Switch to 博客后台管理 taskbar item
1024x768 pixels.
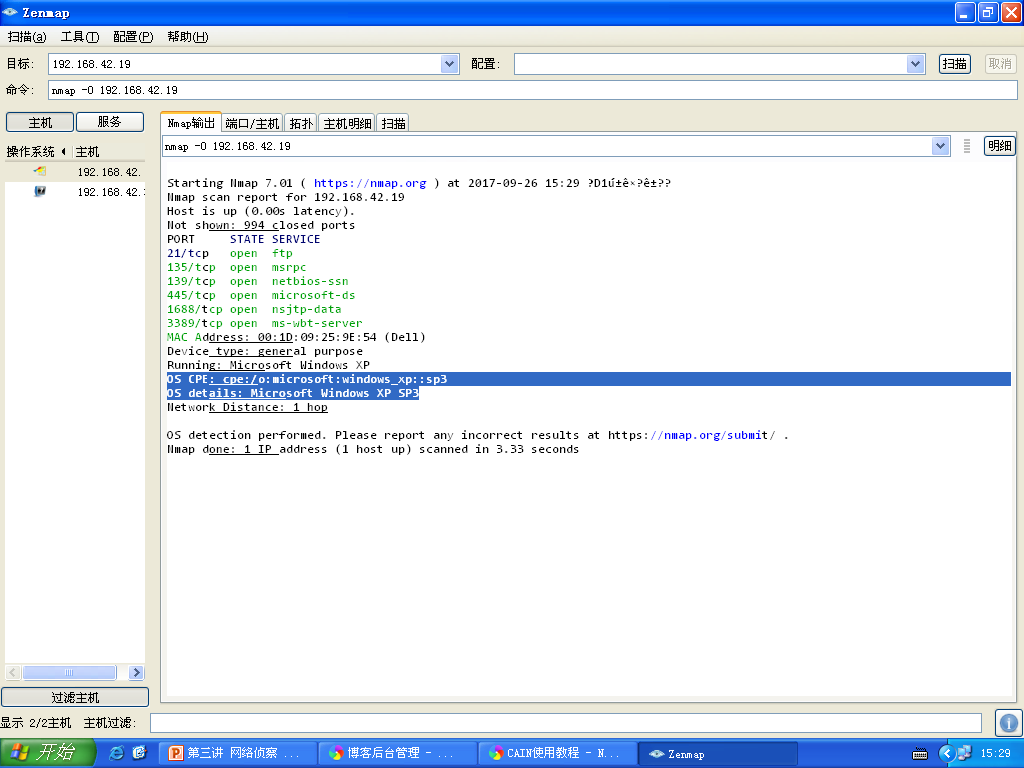coord(397,754)
